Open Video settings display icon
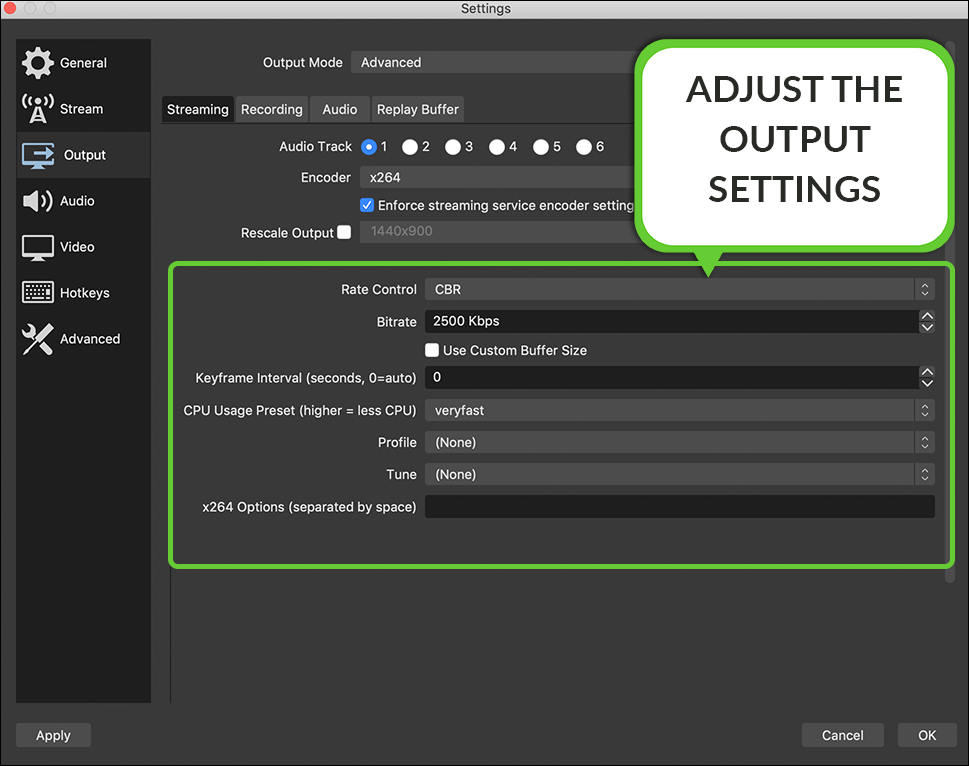This screenshot has height=766, width=969. (38, 247)
